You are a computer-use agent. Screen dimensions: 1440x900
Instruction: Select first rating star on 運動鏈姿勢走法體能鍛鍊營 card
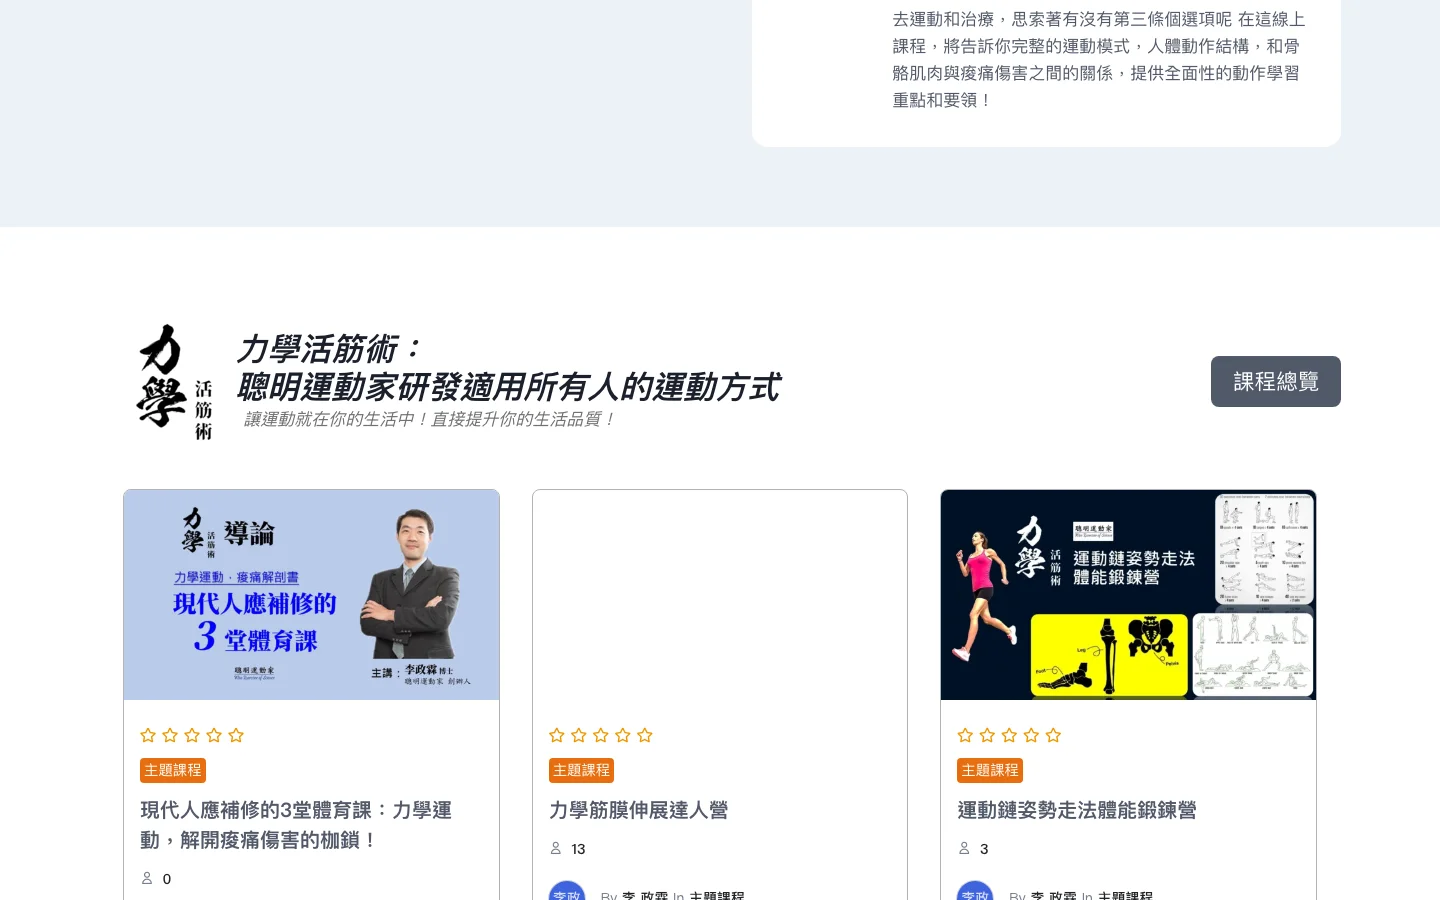pyautogui.click(x=965, y=735)
